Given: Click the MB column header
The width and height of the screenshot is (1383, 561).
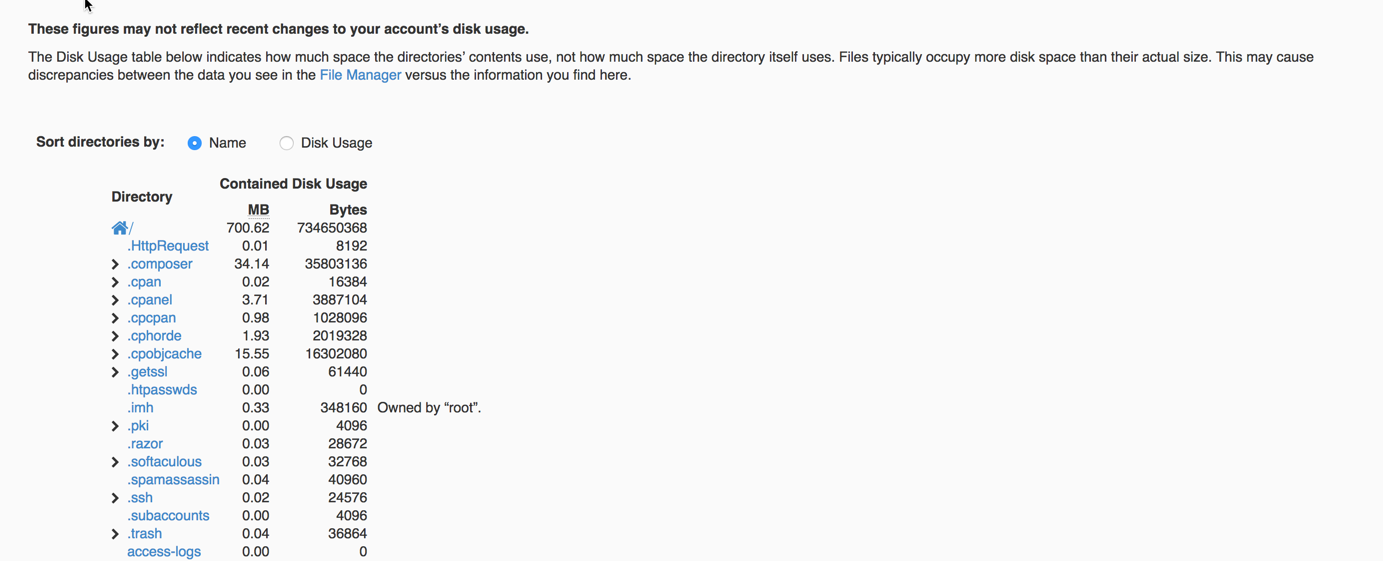Looking at the screenshot, I should (x=258, y=210).
